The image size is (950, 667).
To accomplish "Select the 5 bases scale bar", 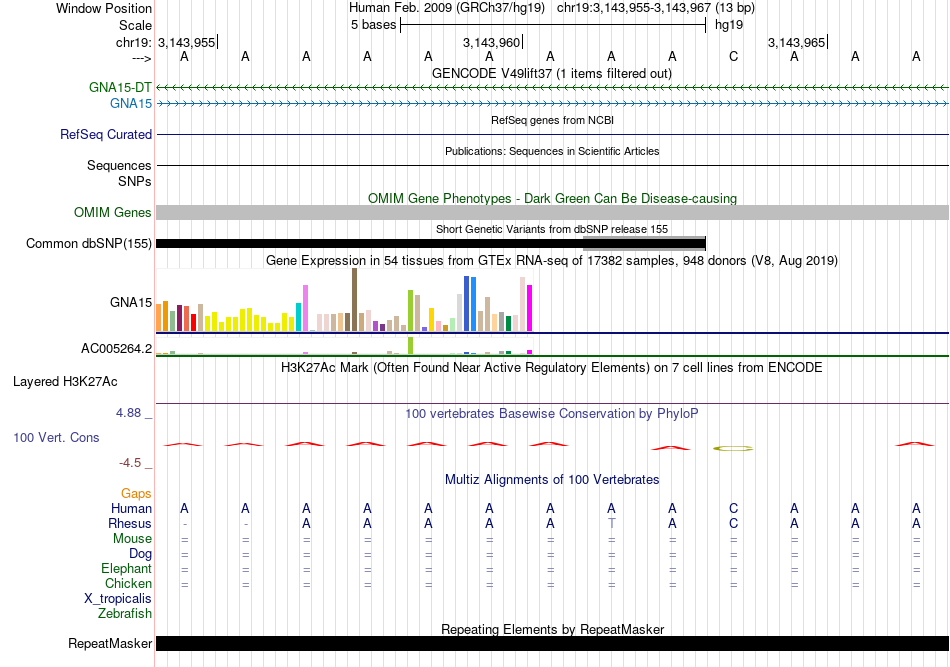I will click(x=553, y=25).
